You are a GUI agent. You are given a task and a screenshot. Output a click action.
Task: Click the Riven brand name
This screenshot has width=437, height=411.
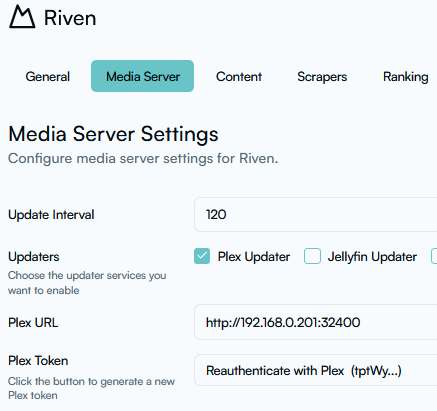[70, 18]
